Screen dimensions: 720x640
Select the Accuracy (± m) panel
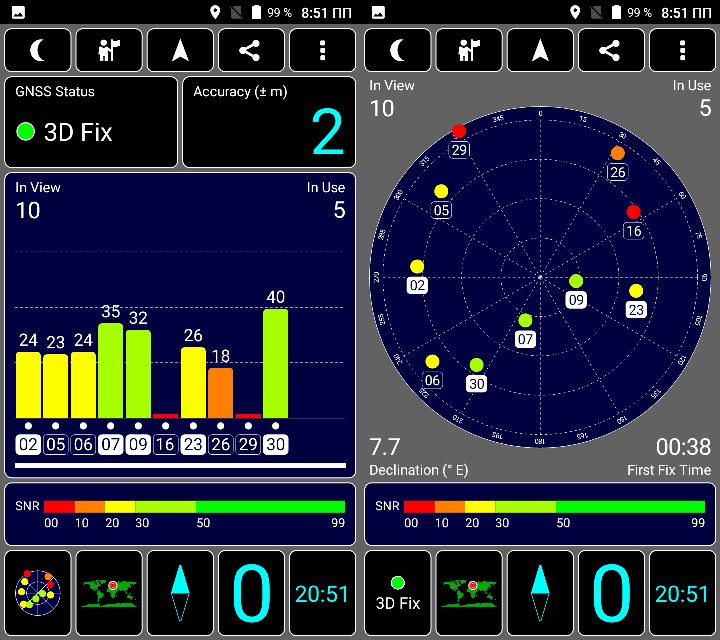point(269,121)
